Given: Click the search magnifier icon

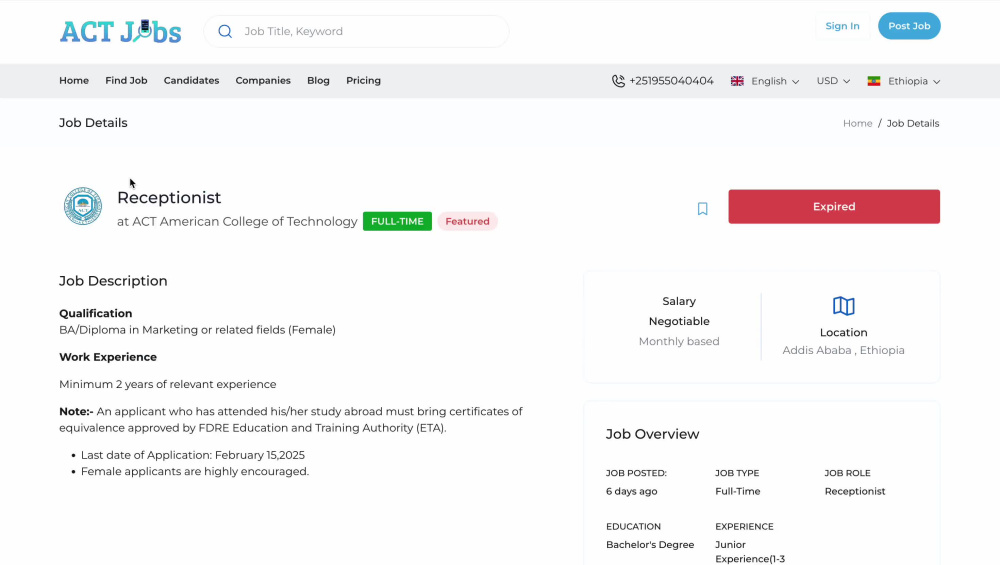Looking at the screenshot, I should [225, 31].
